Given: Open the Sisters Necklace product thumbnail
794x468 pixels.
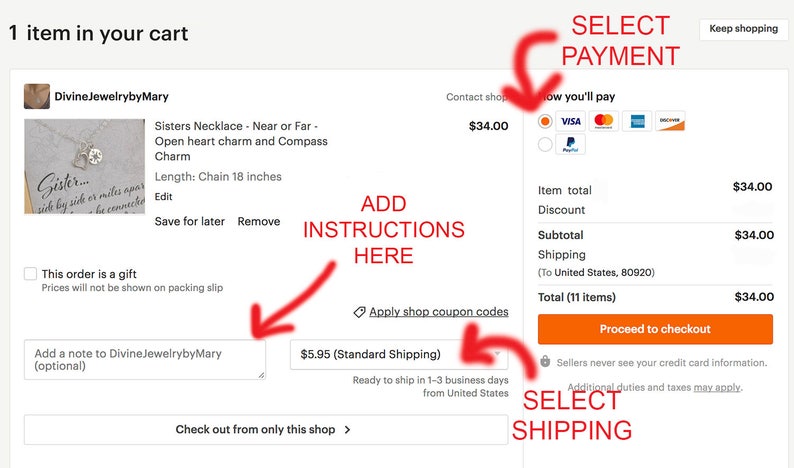Looking at the screenshot, I should (x=85, y=167).
